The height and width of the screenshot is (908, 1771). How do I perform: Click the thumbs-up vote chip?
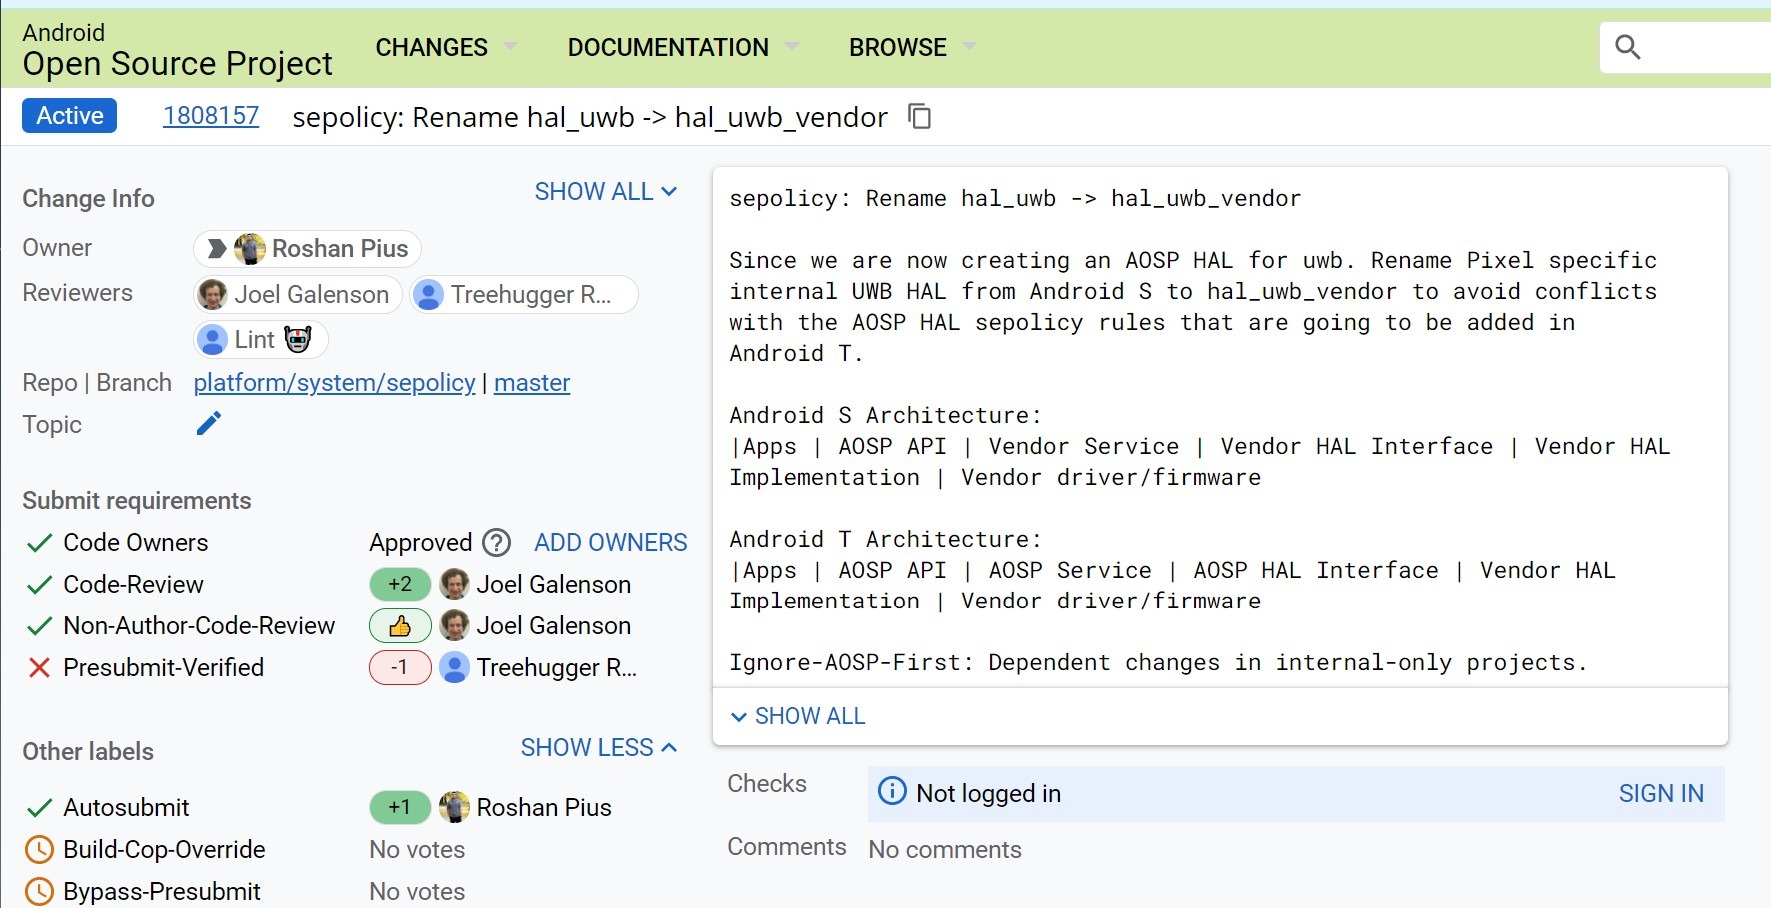pos(400,626)
